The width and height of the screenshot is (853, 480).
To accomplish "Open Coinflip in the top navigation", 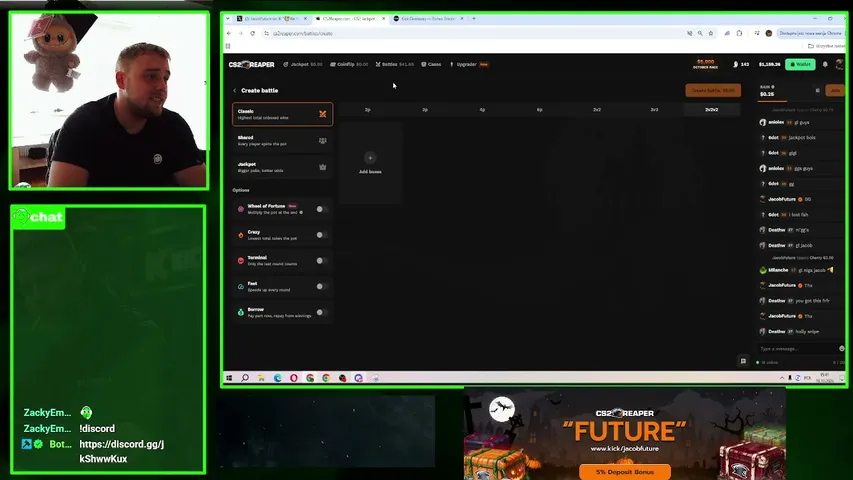I will [x=349, y=64].
